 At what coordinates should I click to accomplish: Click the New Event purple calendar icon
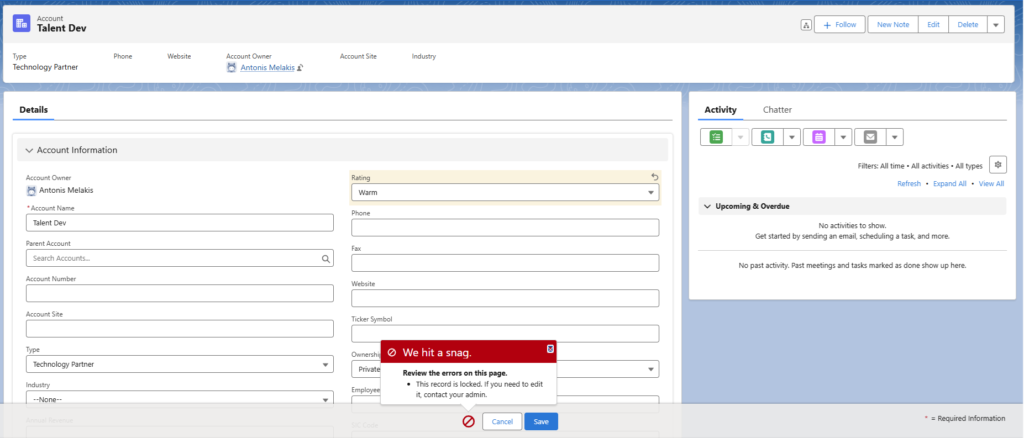tap(819, 137)
